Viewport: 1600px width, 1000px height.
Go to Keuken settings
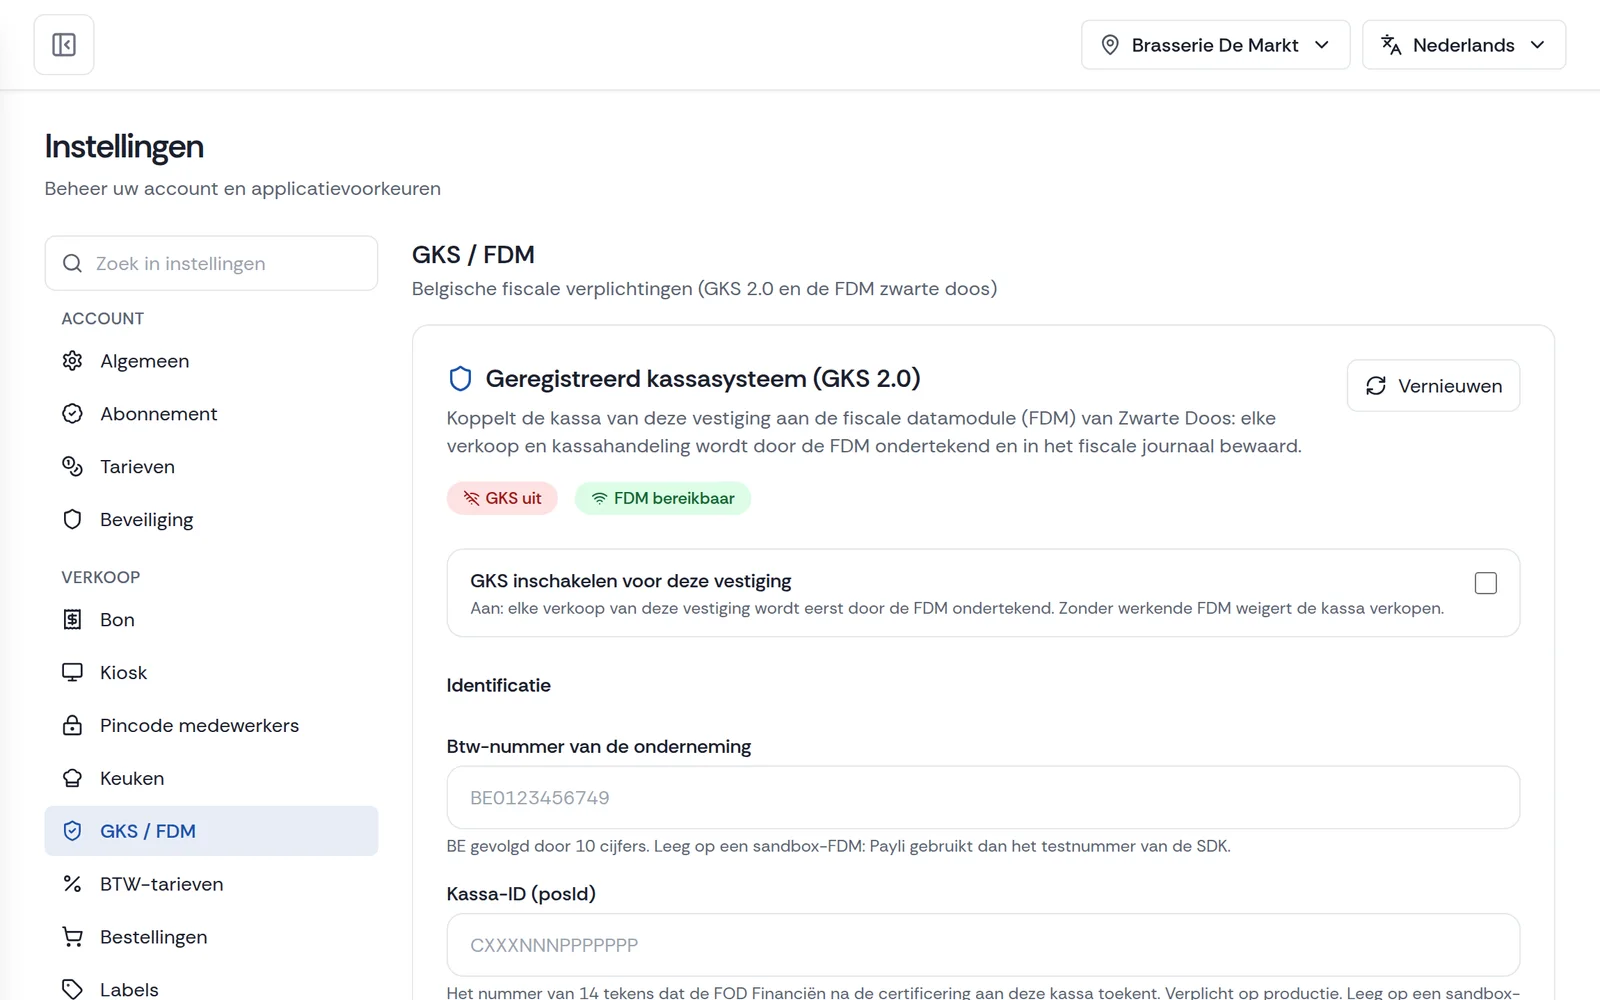[x=211, y=779]
